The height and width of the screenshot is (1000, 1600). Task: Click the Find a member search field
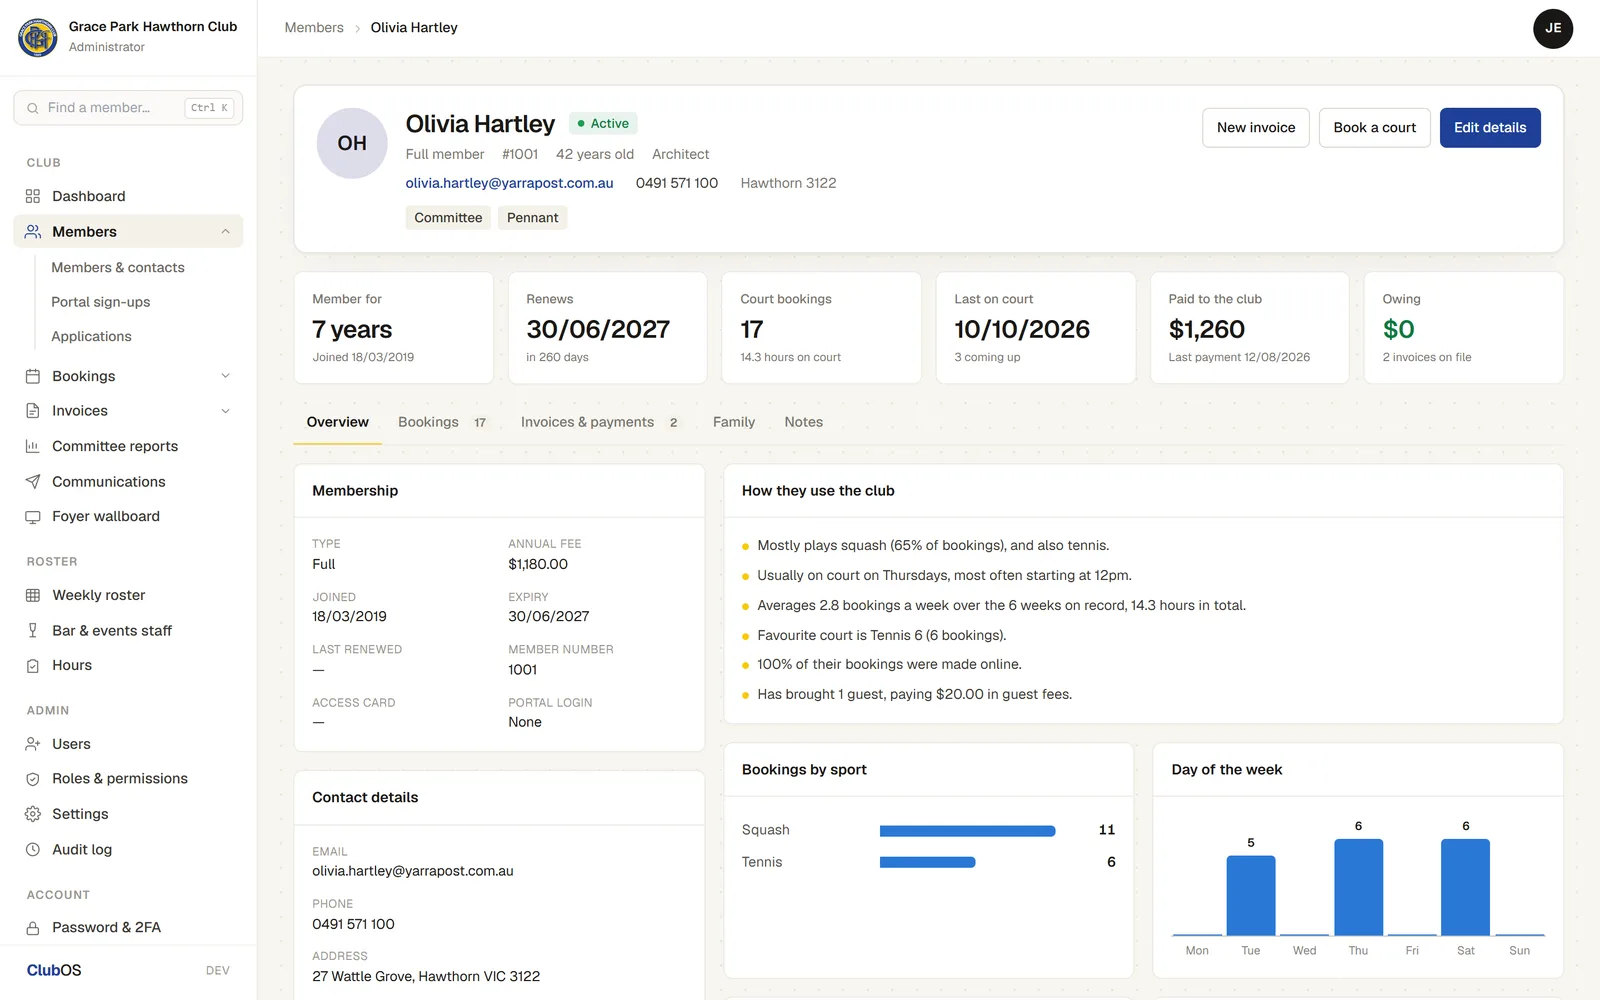pos(128,108)
